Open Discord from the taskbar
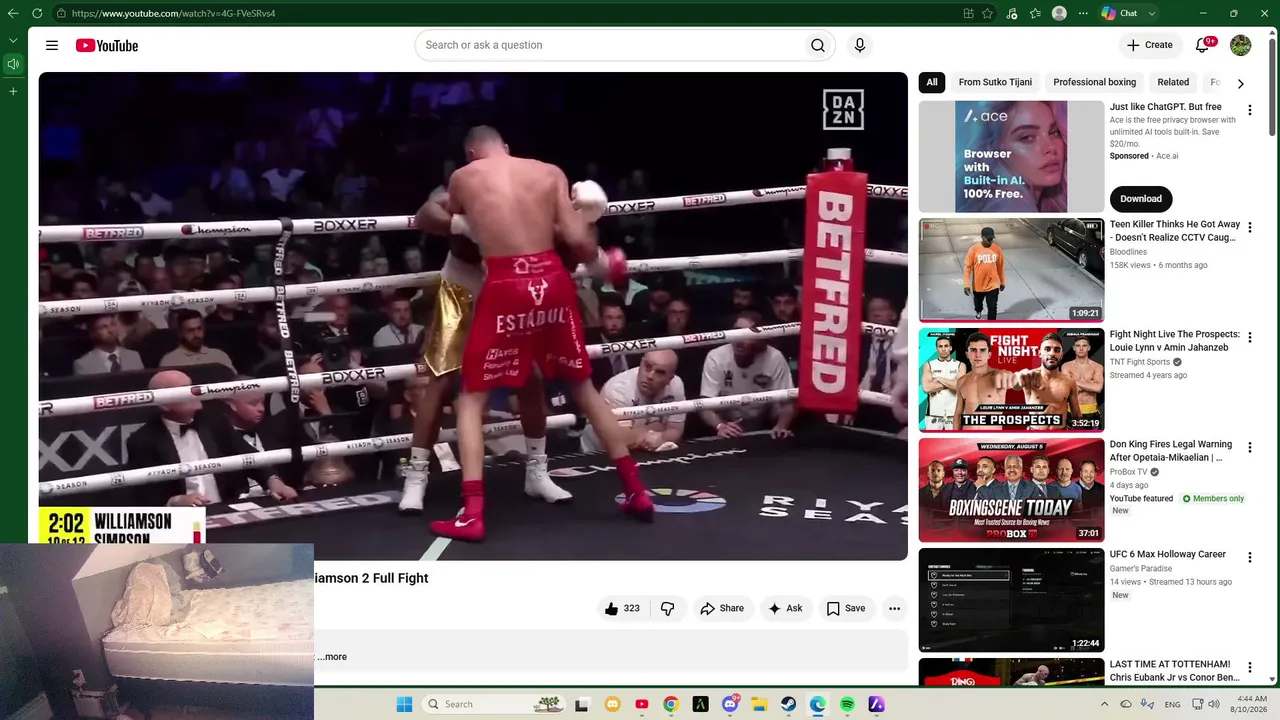1280x720 pixels. 730,704
